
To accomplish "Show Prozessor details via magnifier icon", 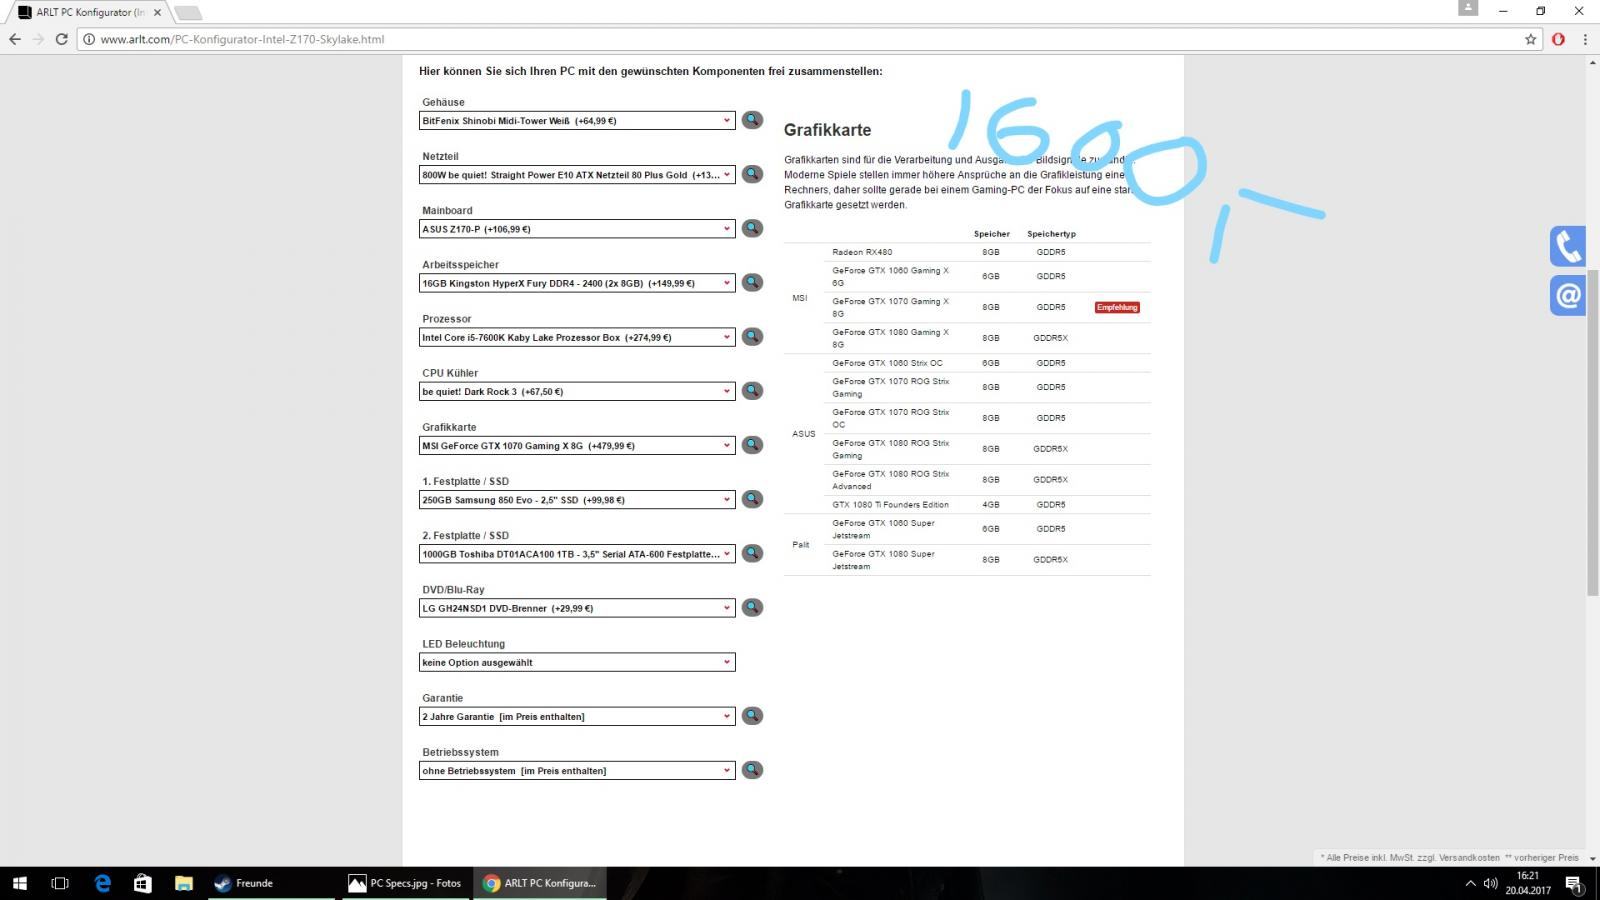I will [x=752, y=336].
